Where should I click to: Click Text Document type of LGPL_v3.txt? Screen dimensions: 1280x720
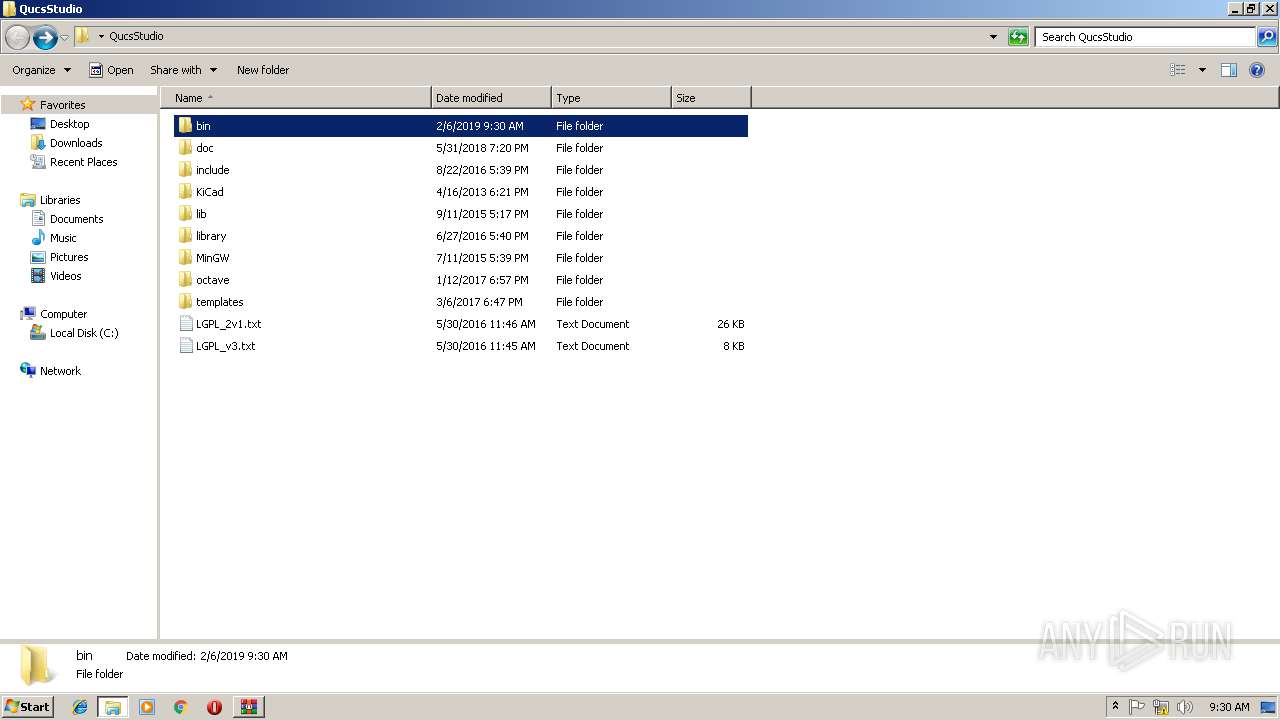tap(593, 346)
